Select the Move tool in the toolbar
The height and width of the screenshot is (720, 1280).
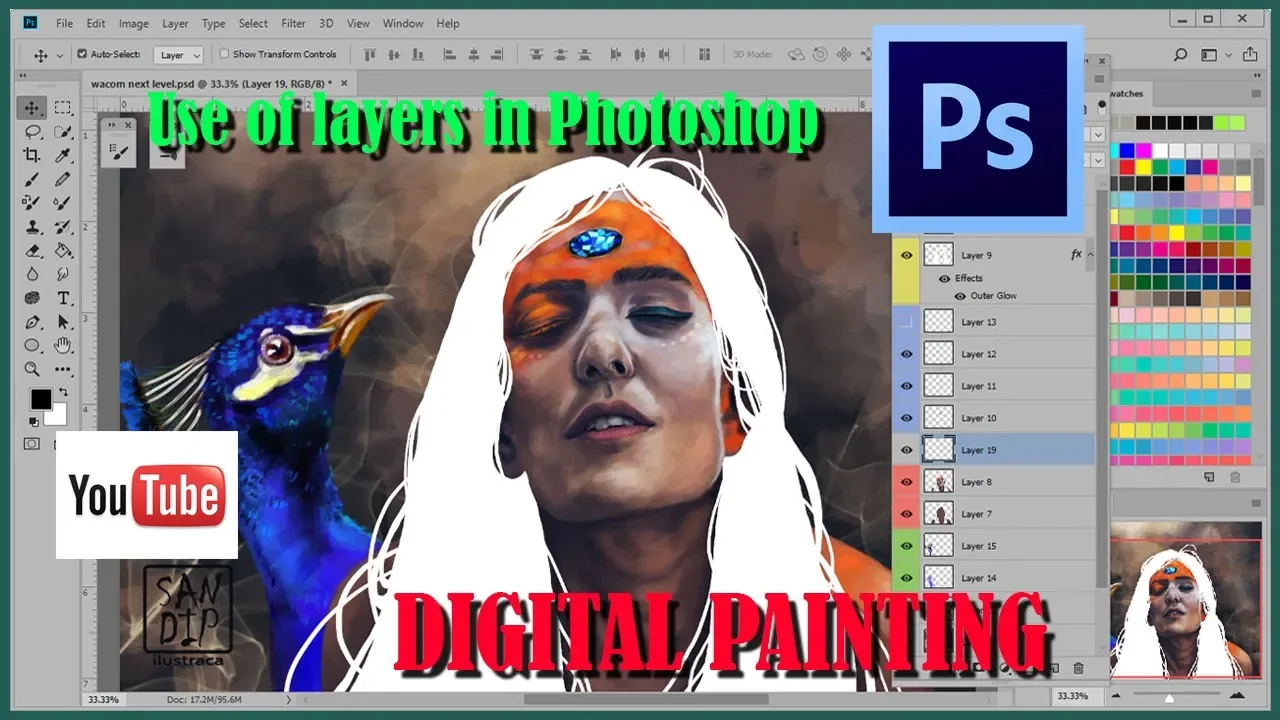click(x=32, y=108)
